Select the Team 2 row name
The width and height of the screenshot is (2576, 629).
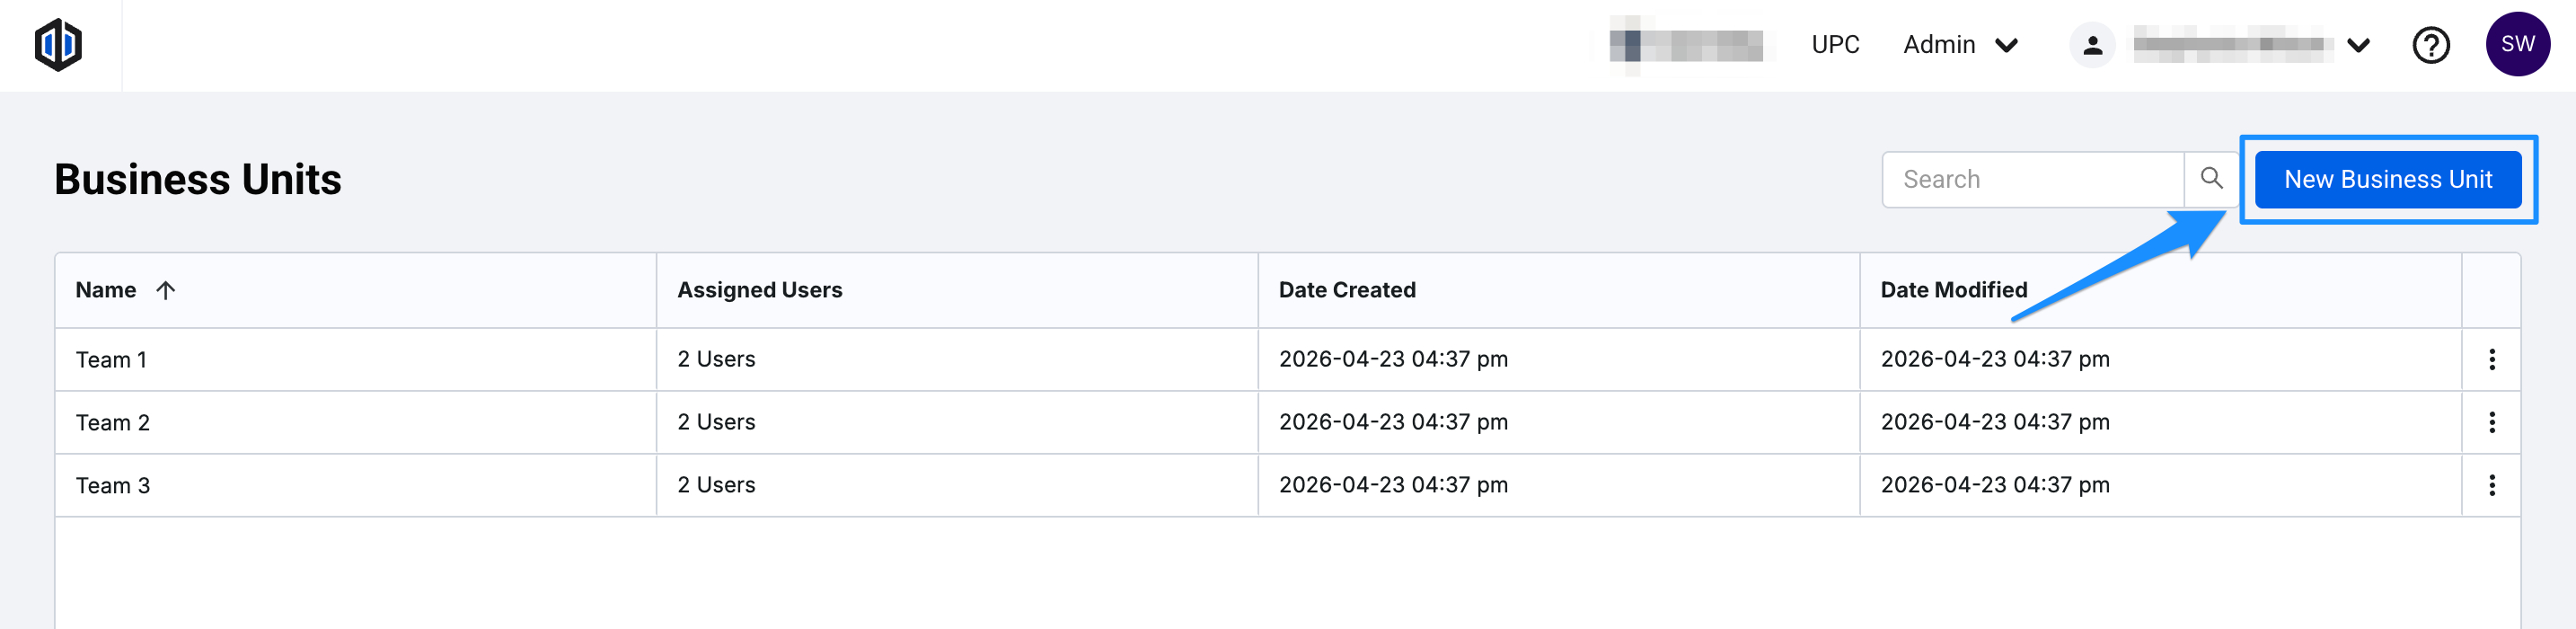[x=113, y=423]
